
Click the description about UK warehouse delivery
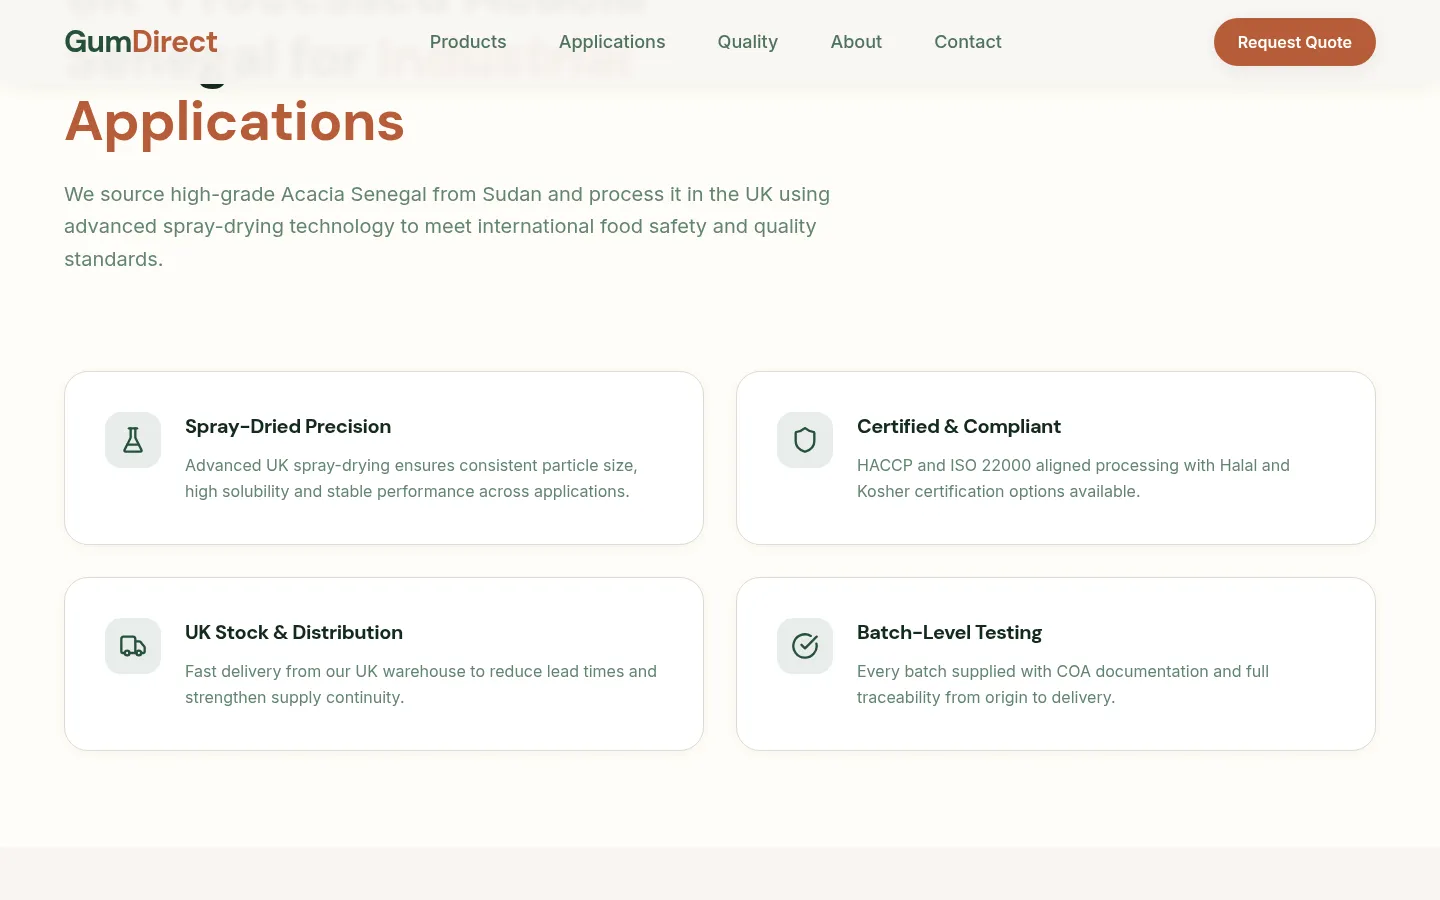tap(421, 684)
